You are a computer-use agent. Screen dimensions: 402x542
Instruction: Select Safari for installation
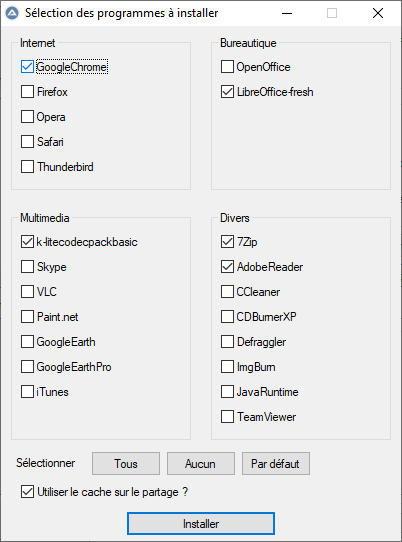click(x=27, y=142)
